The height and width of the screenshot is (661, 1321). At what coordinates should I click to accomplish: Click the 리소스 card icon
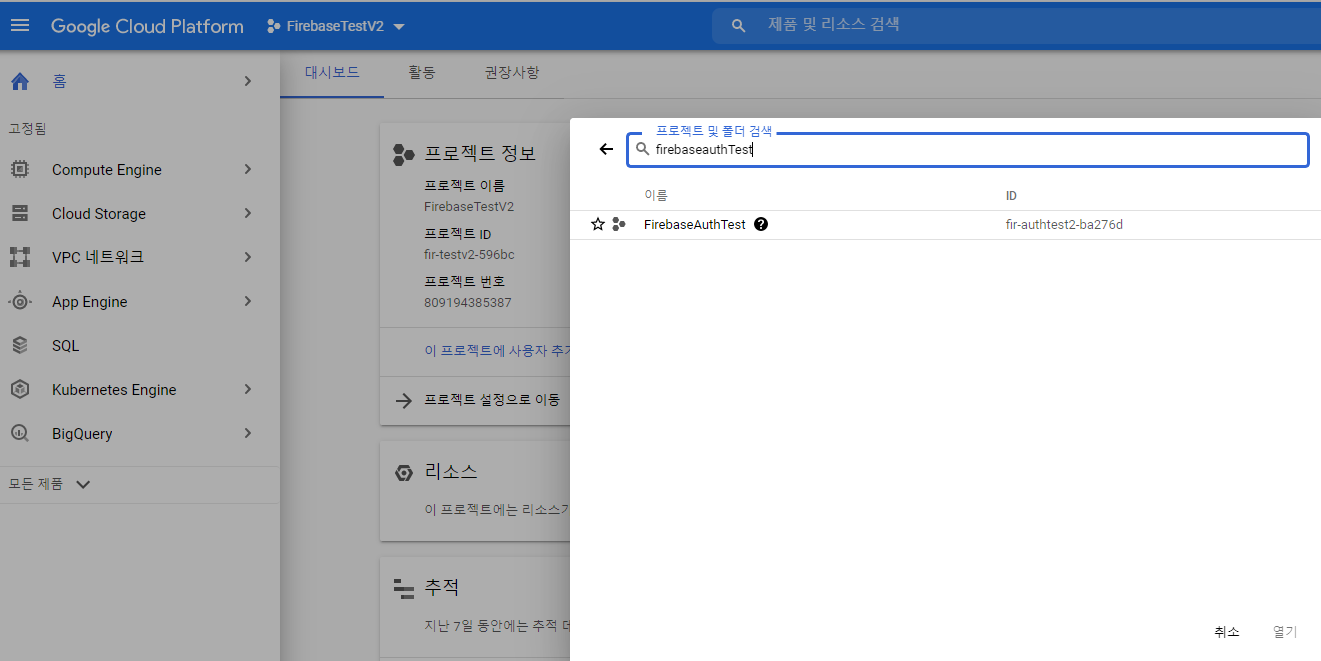(404, 473)
